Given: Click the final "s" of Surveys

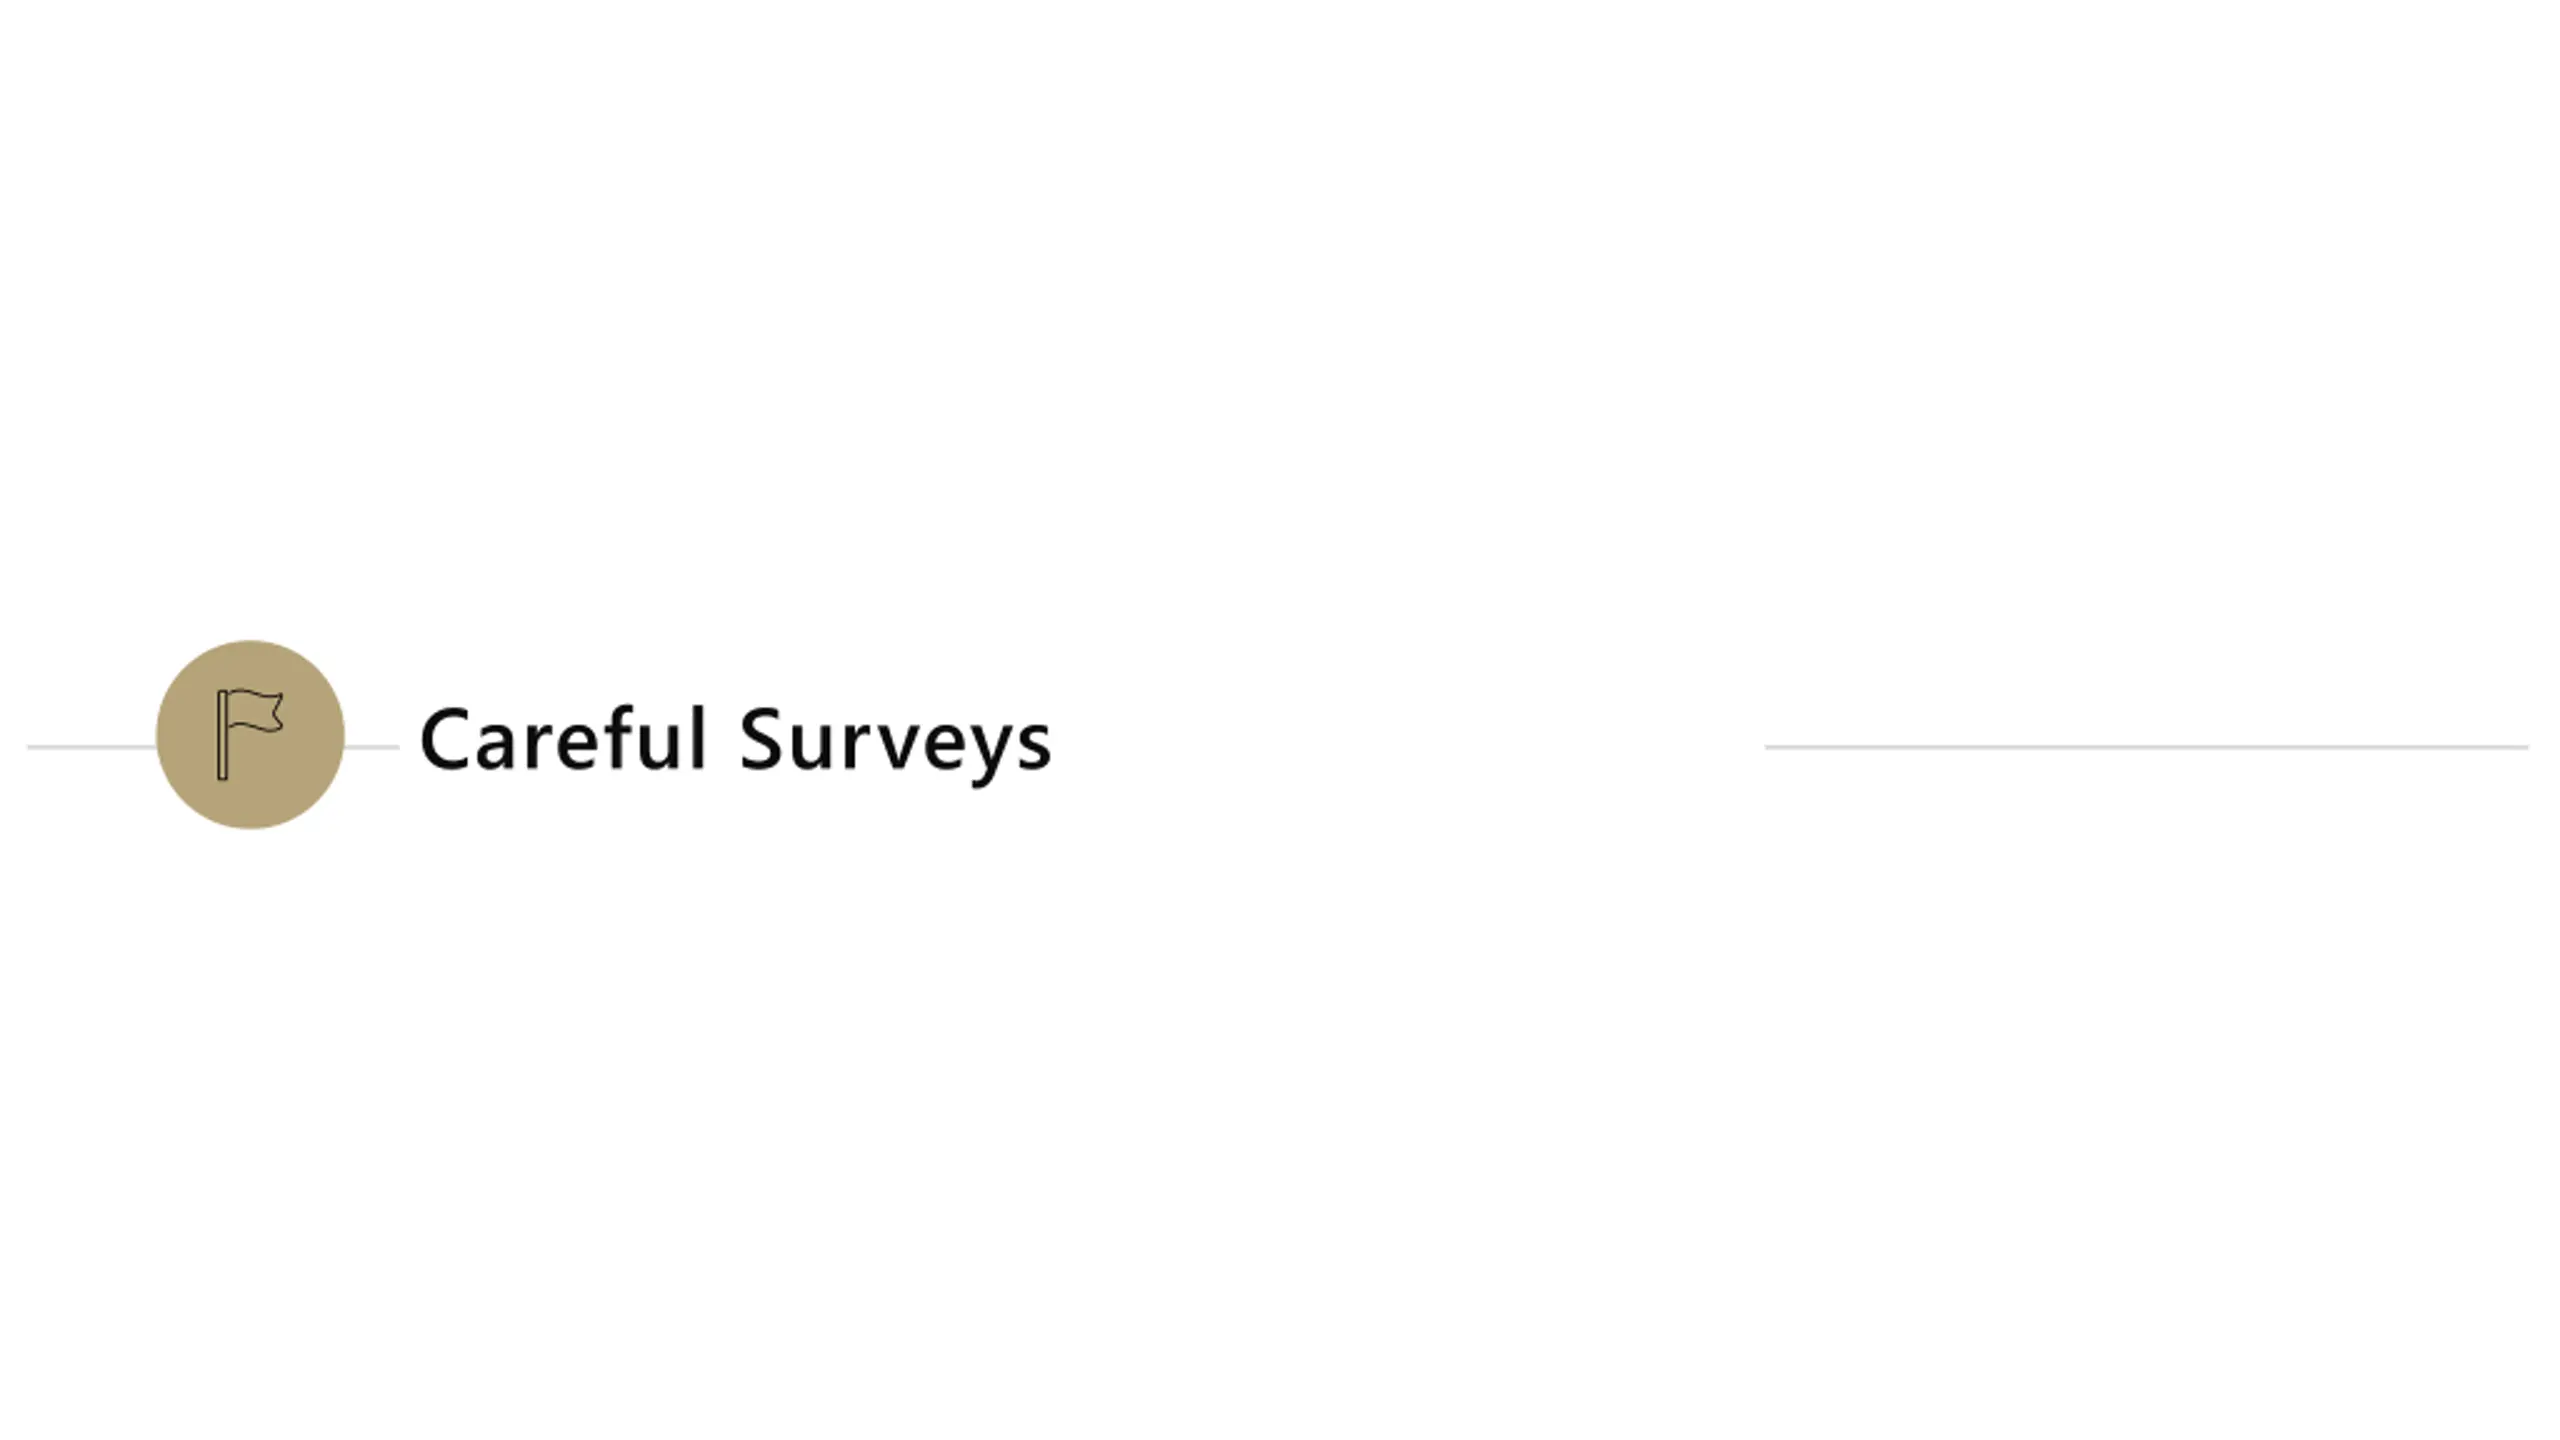Looking at the screenshot, I should pyautogui.click(x=1036, y=747).
